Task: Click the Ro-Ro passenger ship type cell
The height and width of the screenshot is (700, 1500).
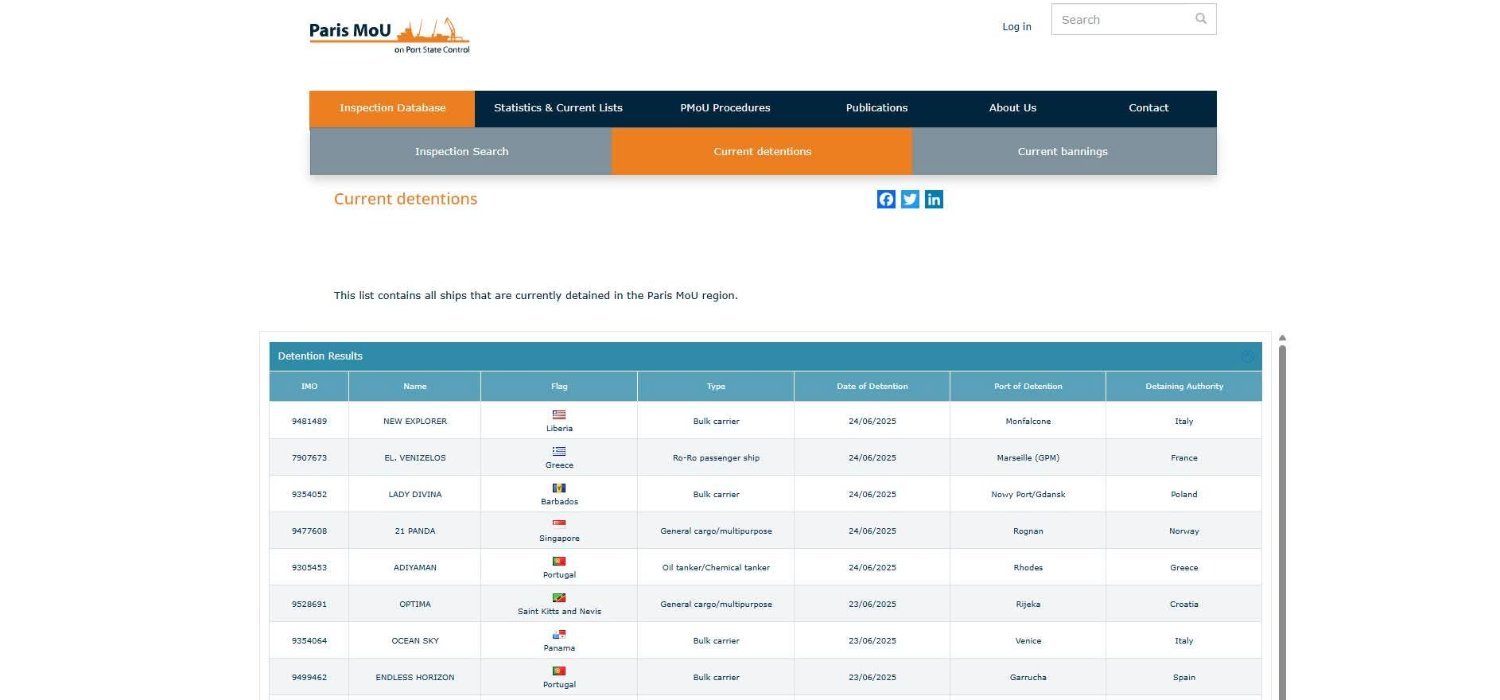Action: tap(716, 458)
